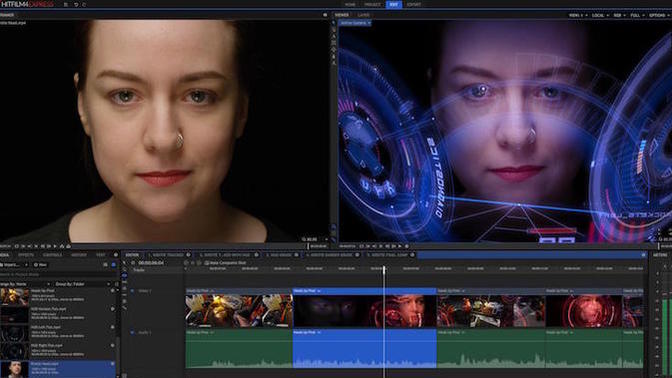Open the timeline panel menu icon near Meters
Viewport: 672px width, 378px height.
(643, 255)
